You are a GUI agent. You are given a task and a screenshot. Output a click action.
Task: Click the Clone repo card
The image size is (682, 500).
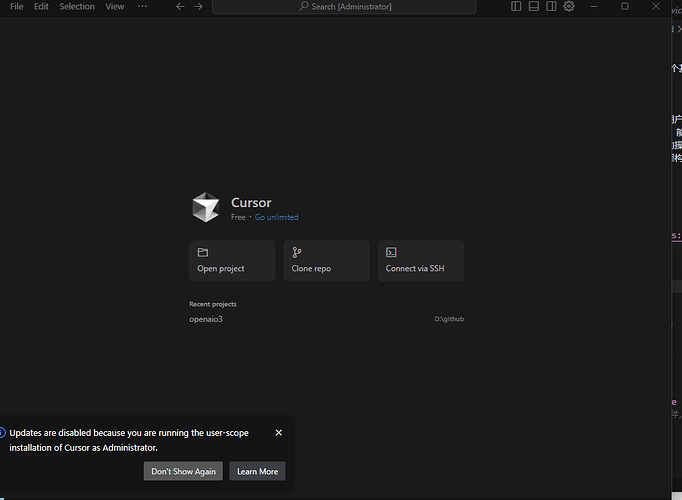[327, 260]
